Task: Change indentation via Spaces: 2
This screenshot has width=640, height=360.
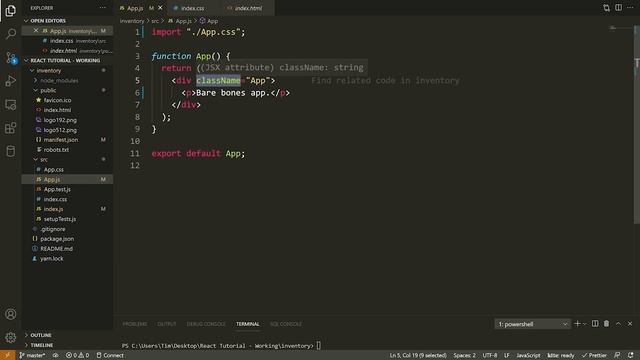Action: [x=464, y=355]
